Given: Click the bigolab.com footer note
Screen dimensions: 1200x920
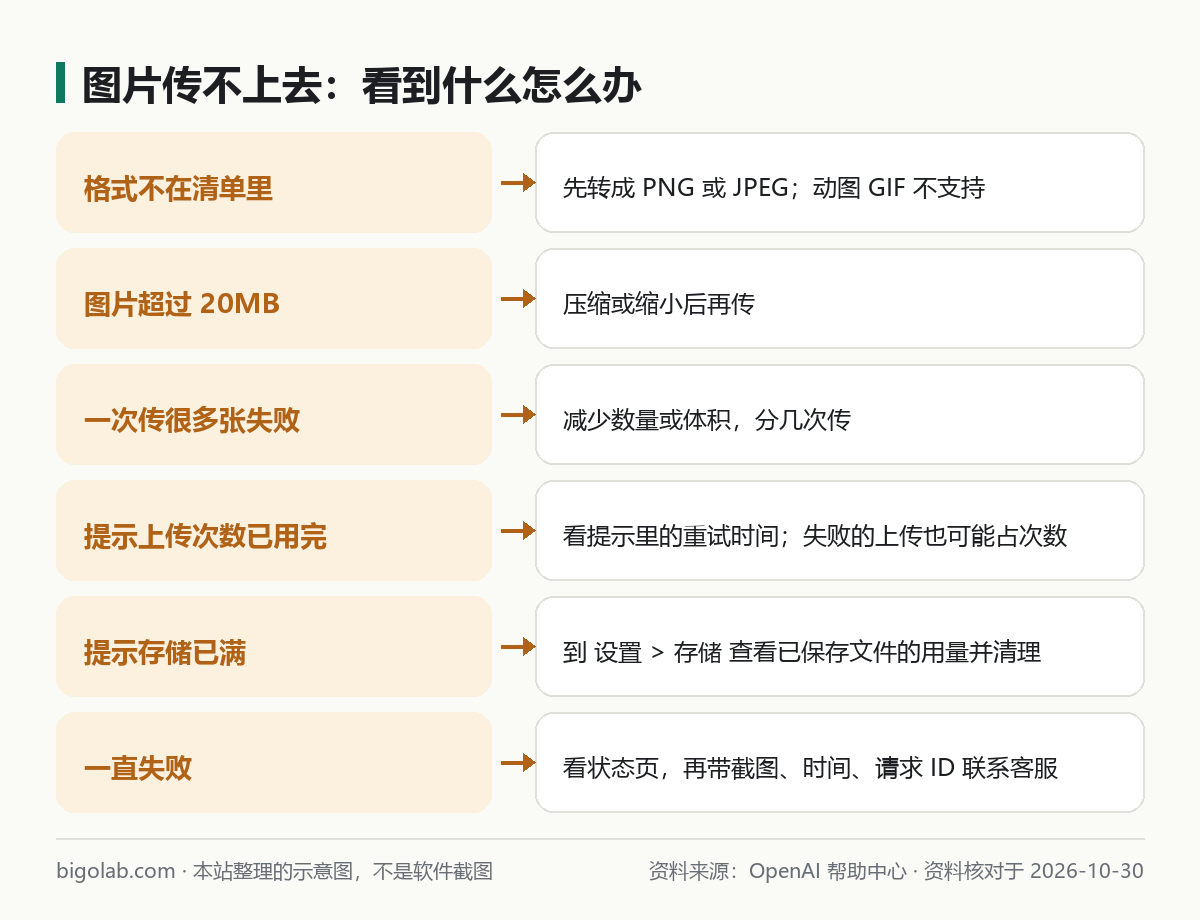Looking at the screenshot, I should point(274,871).
